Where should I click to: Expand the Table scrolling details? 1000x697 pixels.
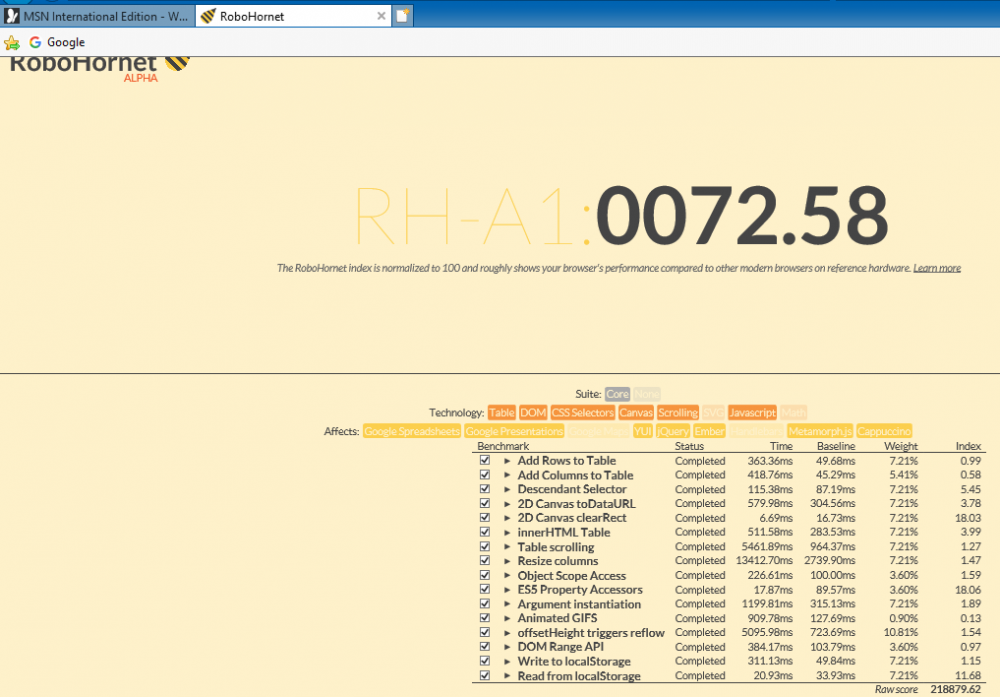tap(507, 547)
